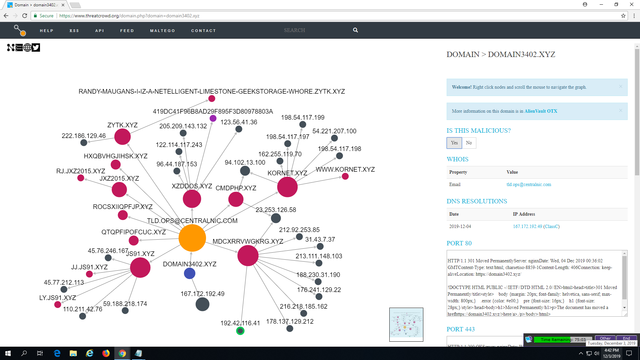The image size is (640, 360).
Task: Click the JXZ2015.XYZ domain node
Action: tap(119, 190)
